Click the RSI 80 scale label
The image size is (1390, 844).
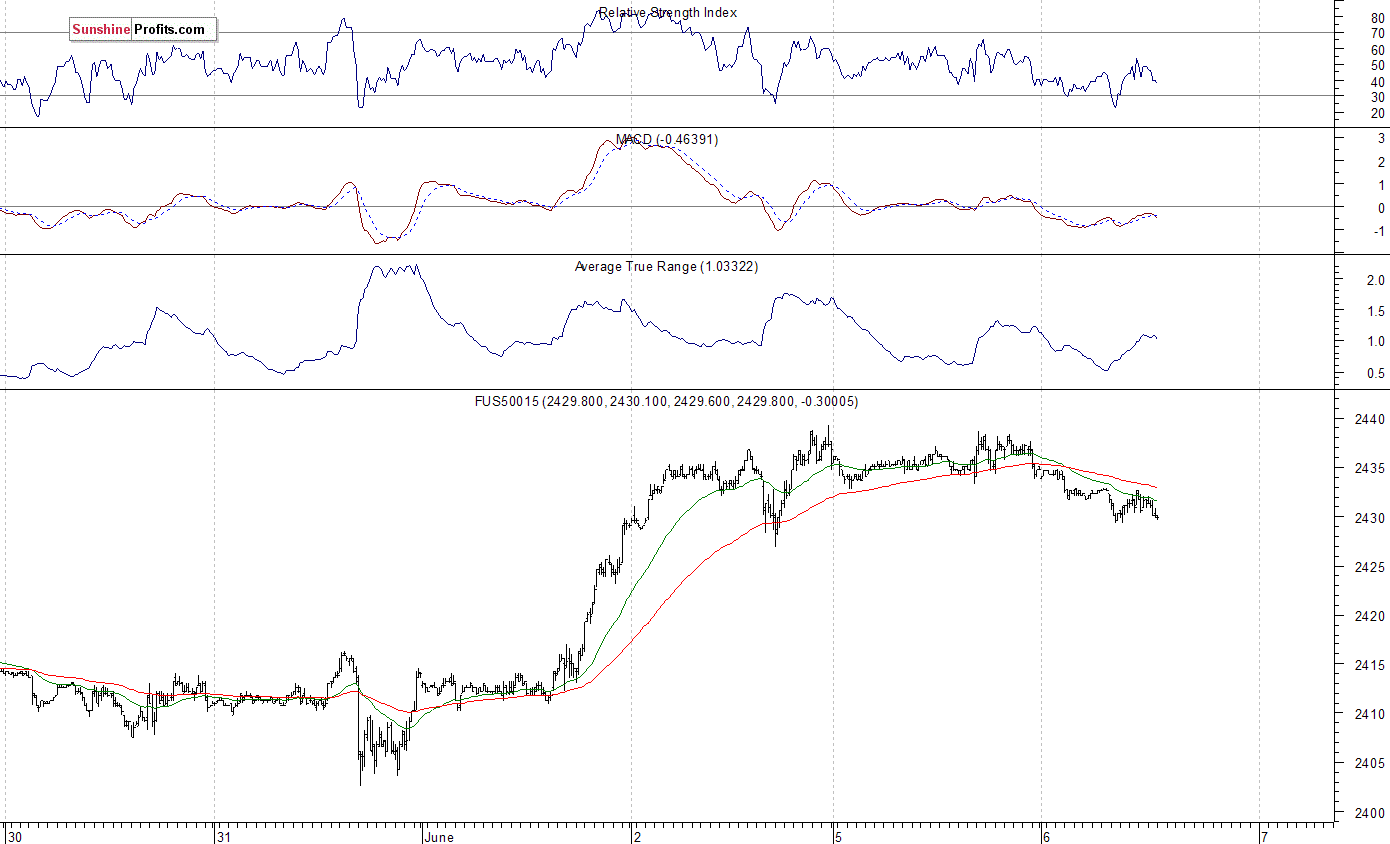tap(1378, 17)
